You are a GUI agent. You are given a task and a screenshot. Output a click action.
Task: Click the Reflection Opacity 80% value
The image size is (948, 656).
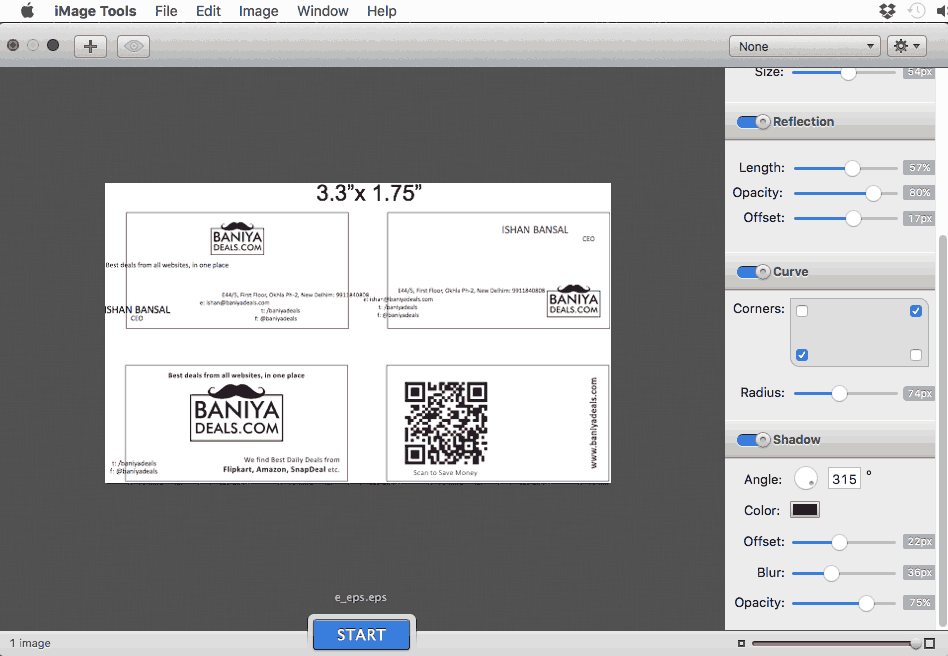click(918, 193)
